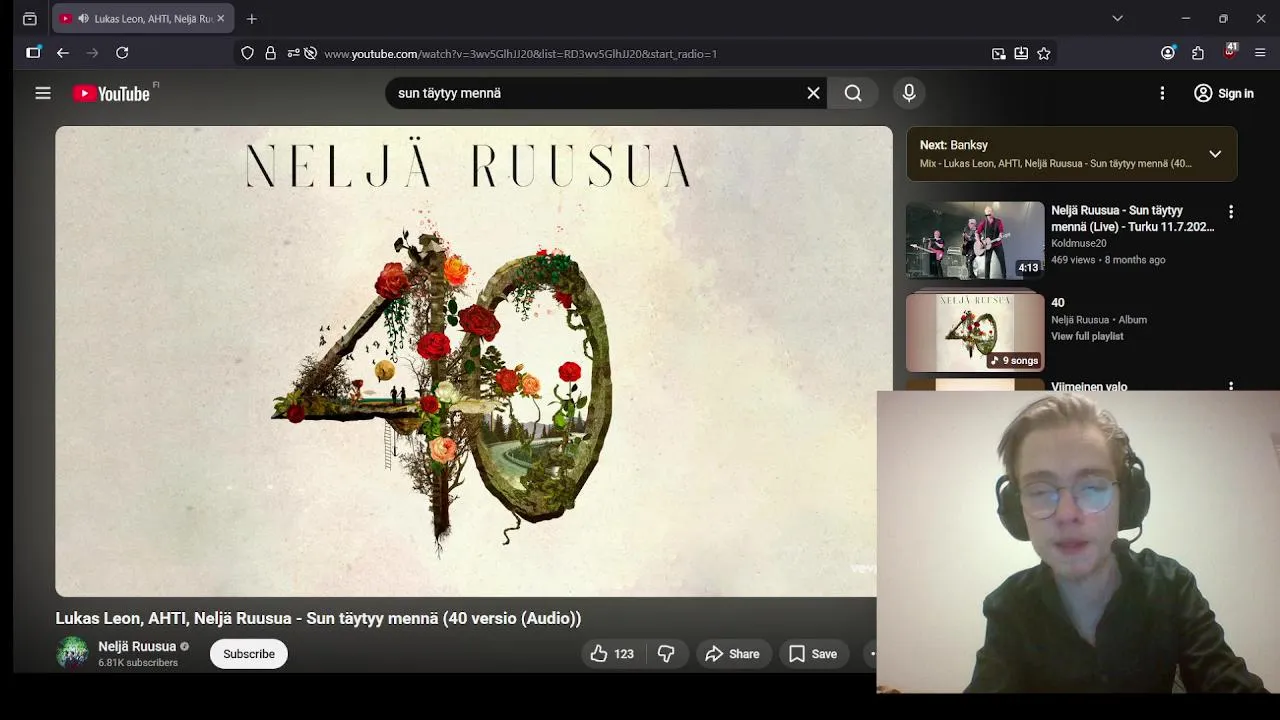
Task: Open the list all tabs dropdown
Action: pos(1117,18)
